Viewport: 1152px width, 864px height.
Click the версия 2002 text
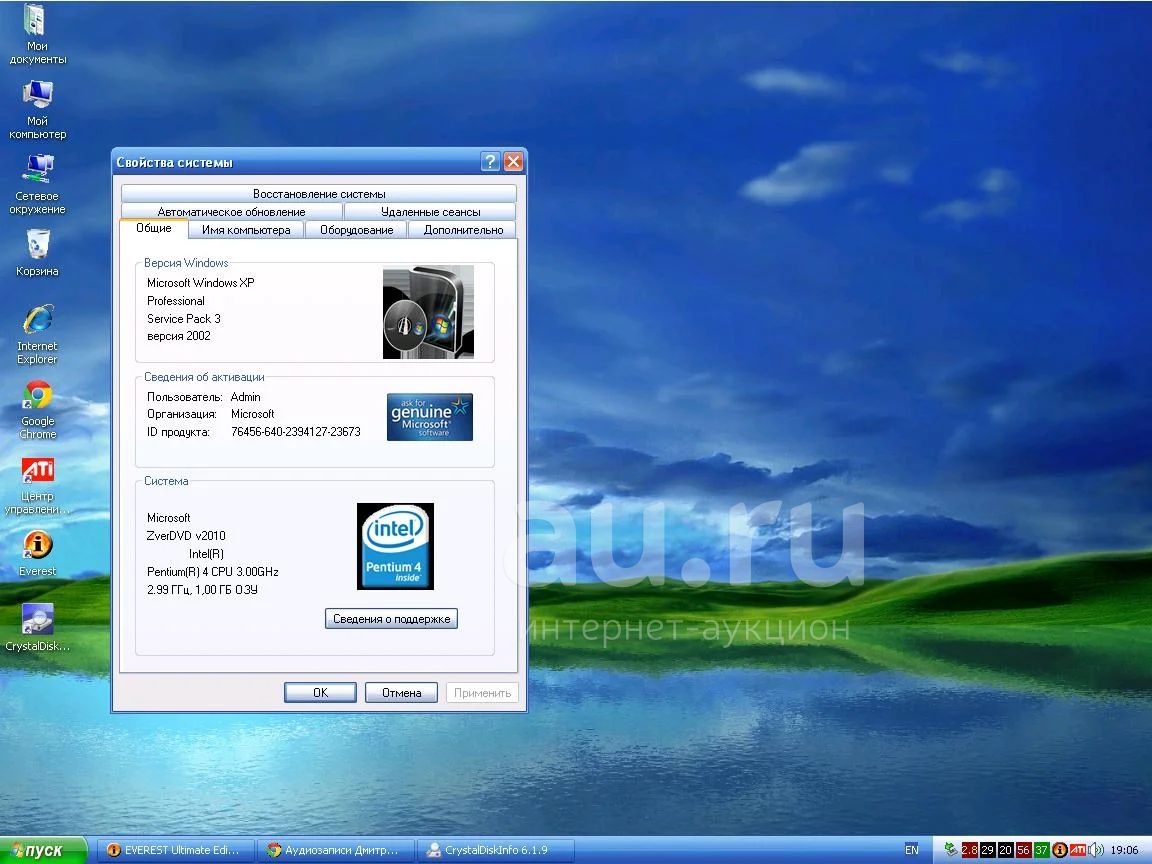[179, 336]
